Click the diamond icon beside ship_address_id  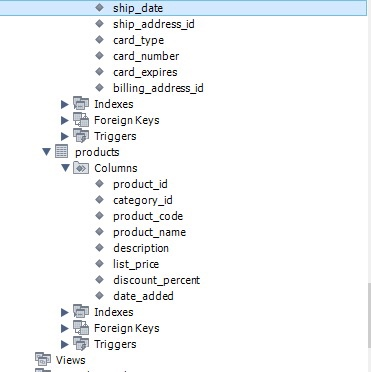(x=99, y=23)
